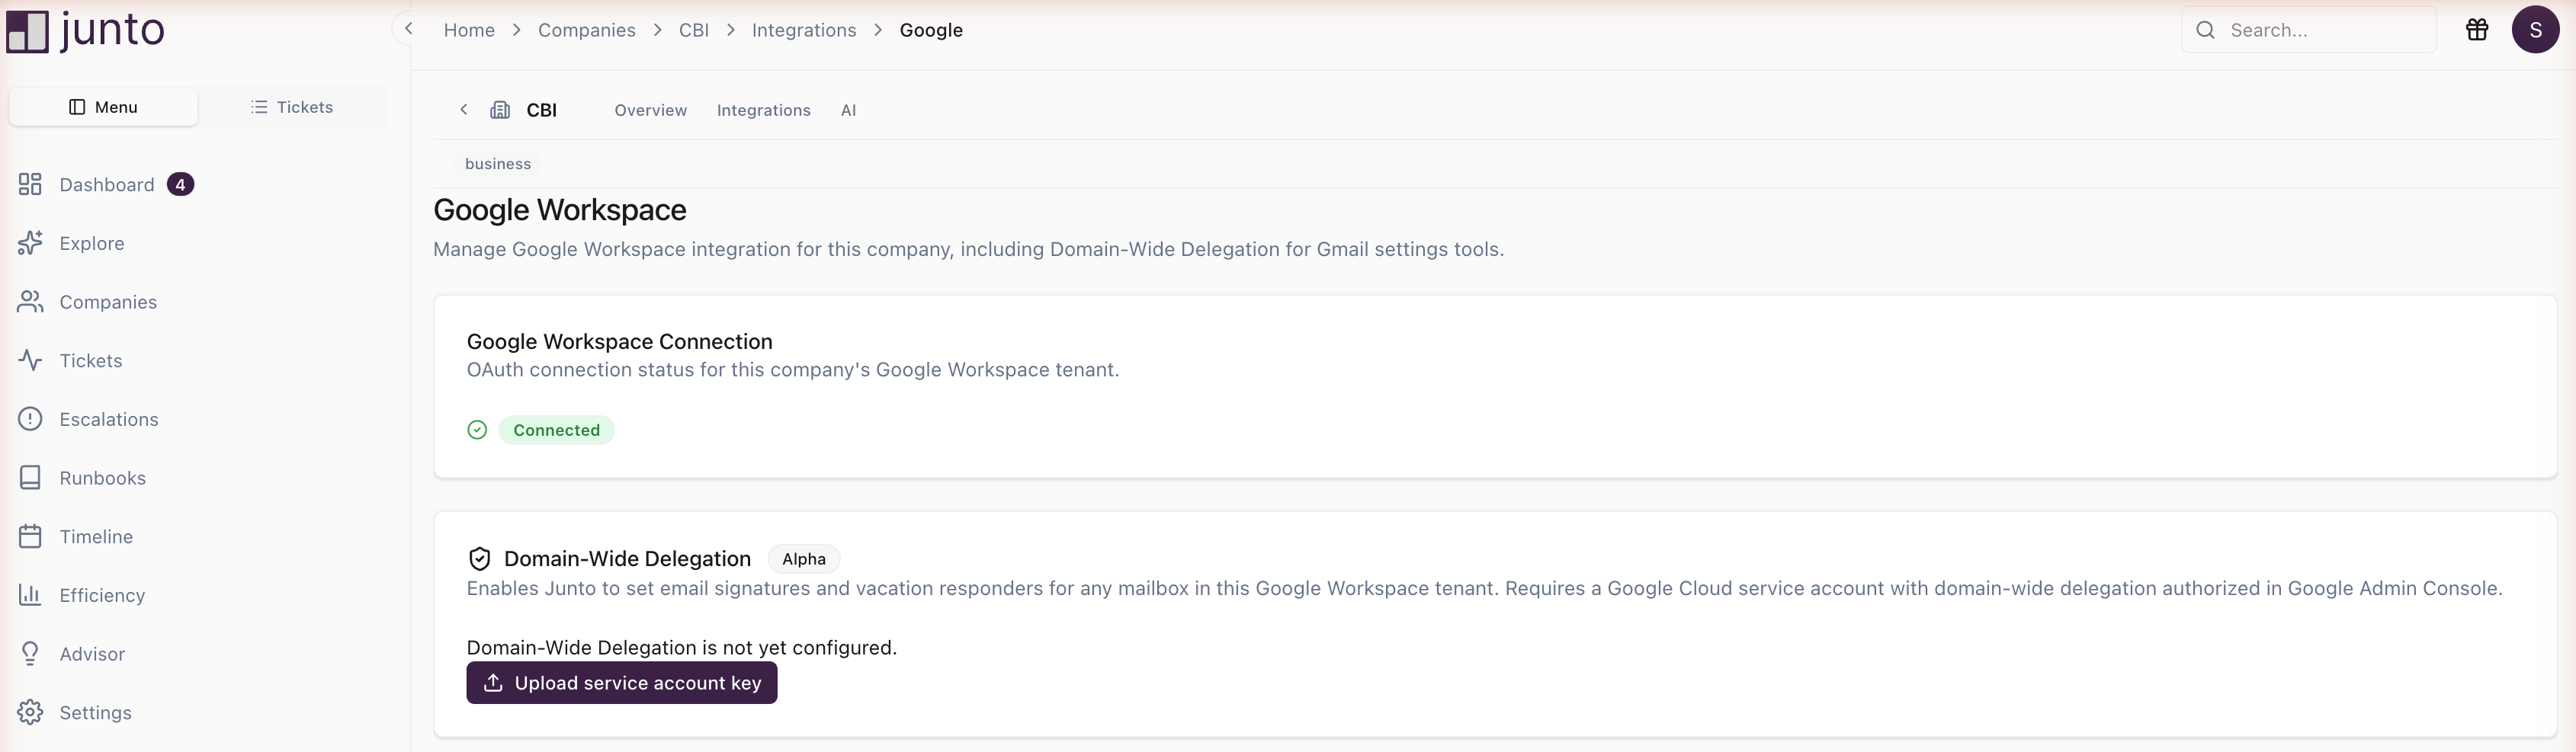Open Escalations via alert circle icon

point(30,419)
